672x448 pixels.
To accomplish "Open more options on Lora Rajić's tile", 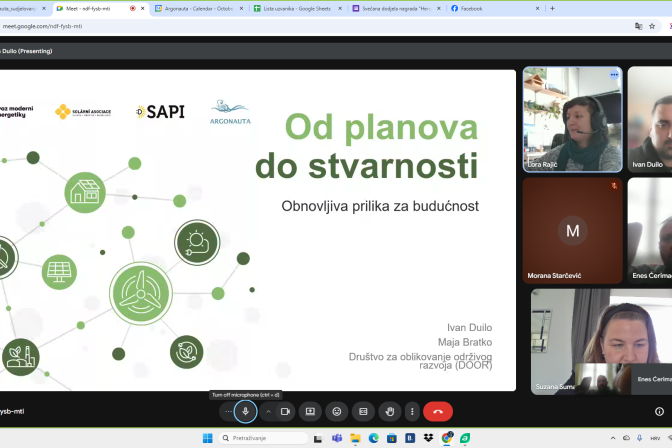I will (x=614, y=75).
